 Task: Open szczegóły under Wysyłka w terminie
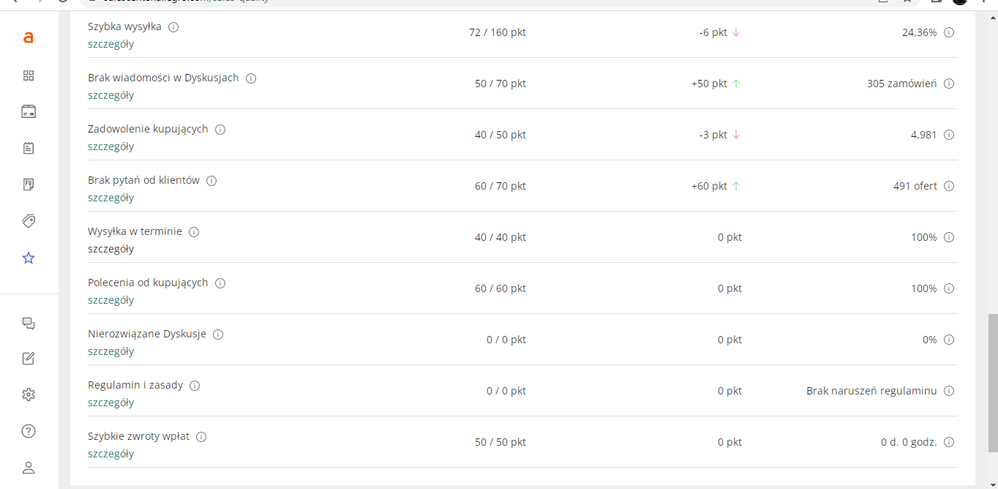(111, 249)
